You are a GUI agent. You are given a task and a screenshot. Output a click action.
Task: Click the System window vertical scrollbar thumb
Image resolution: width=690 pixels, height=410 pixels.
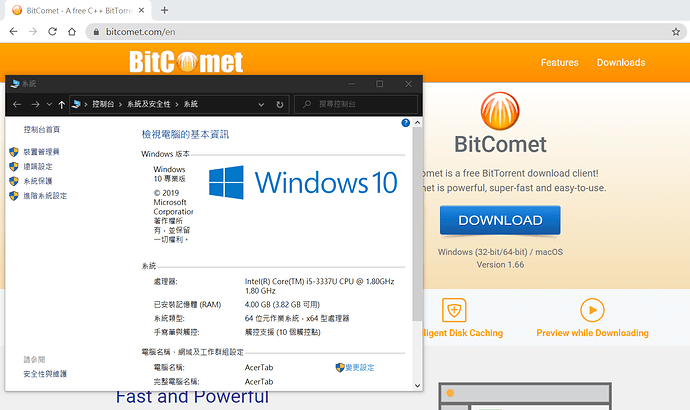coord(417,224)
